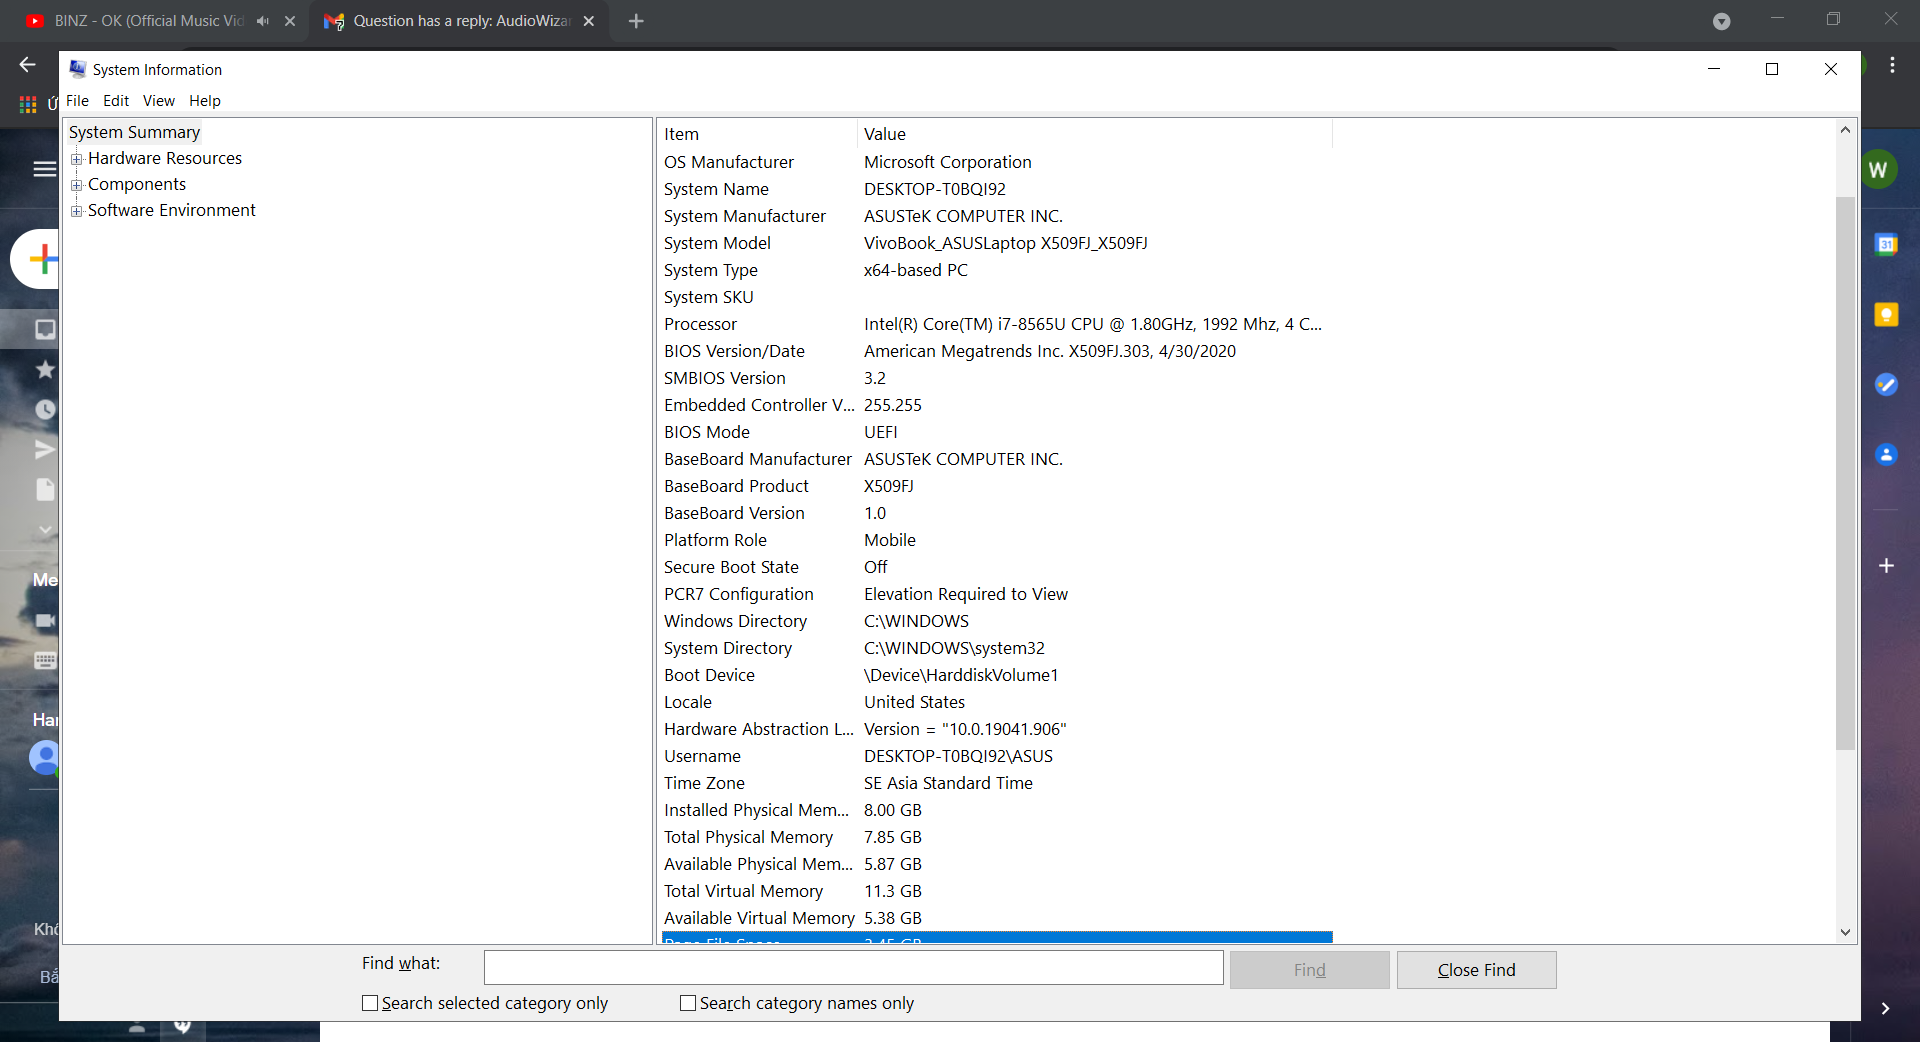Select the Platform Role row
1920x1042 pixels.
[x=996, y=540]
